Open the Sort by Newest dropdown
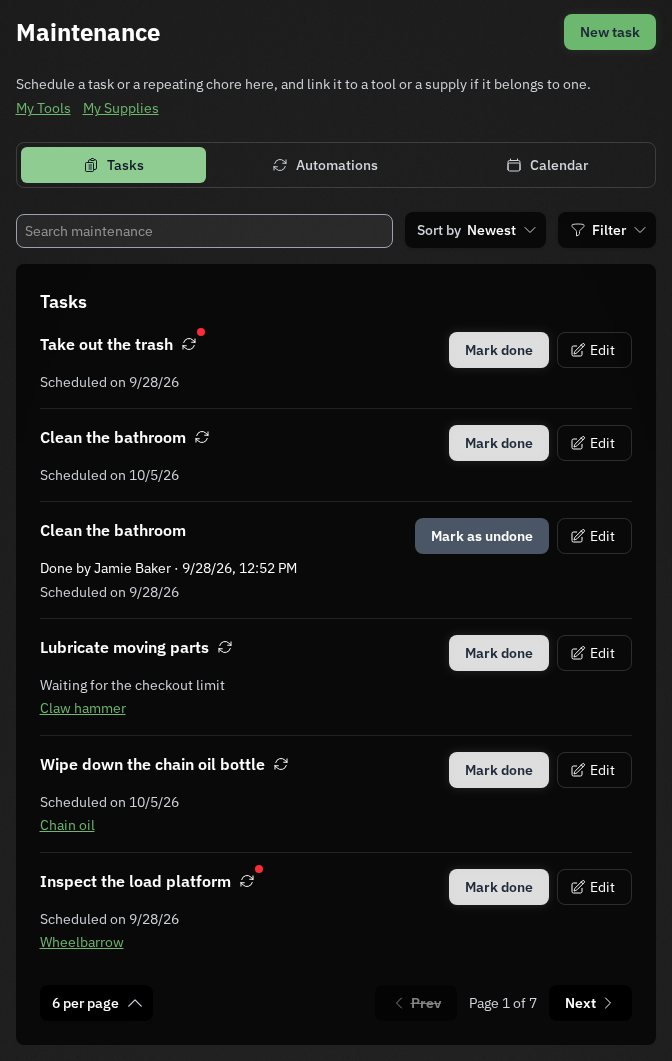 click(x=476, y=230)
